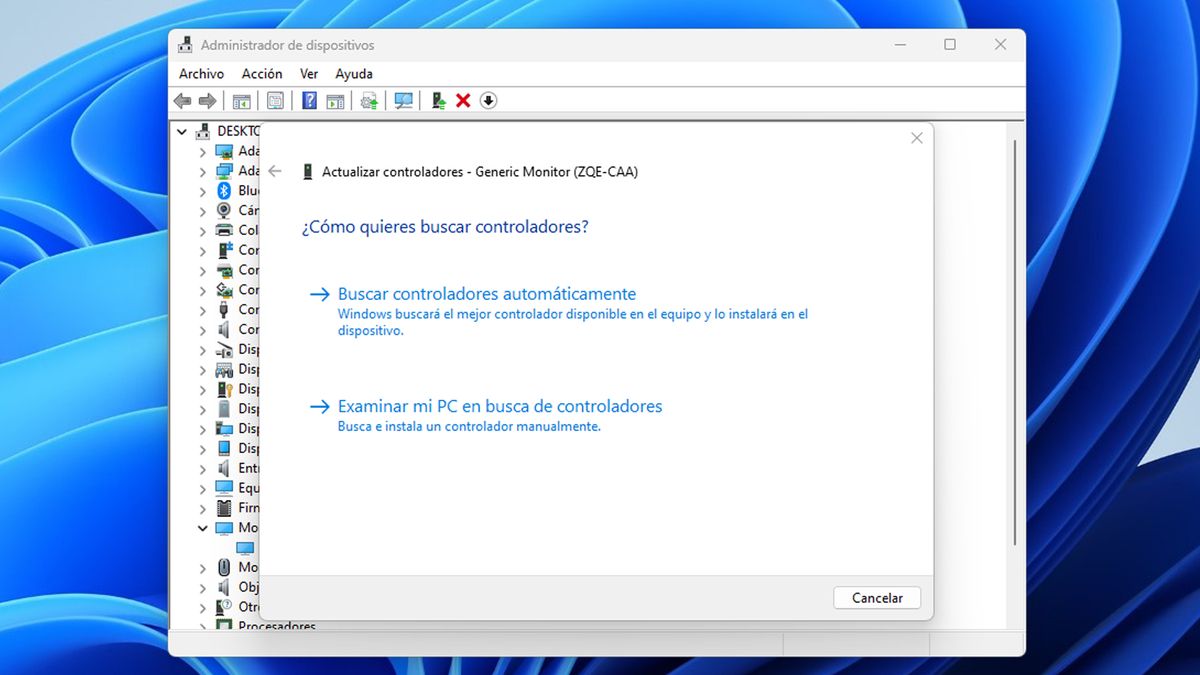Click the Cancelar button

tap(876, 597)
